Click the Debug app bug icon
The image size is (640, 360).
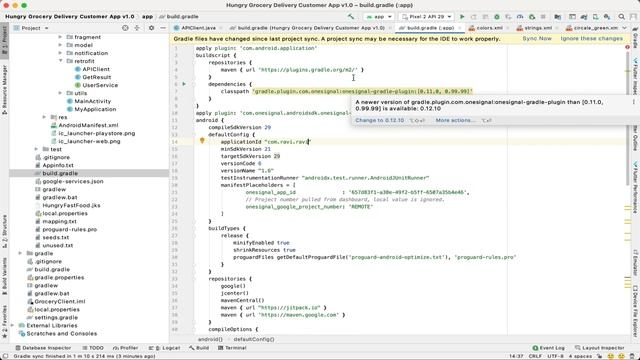[x=497, y=17]
